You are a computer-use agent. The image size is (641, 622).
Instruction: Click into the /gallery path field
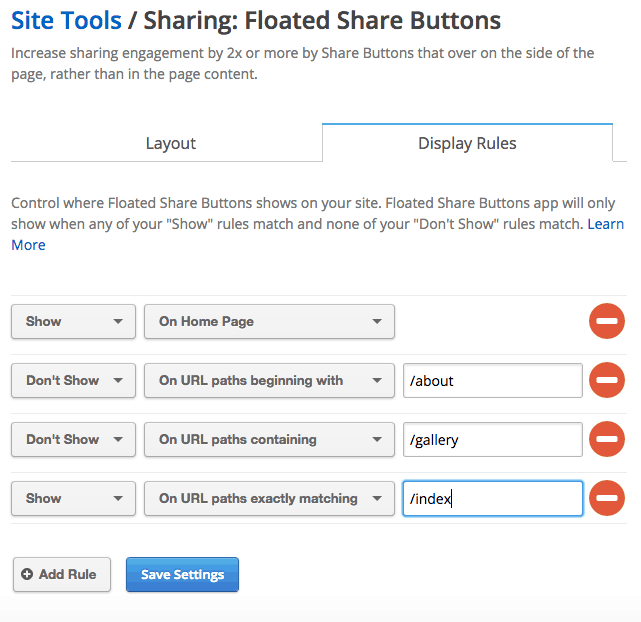point(493,439)
